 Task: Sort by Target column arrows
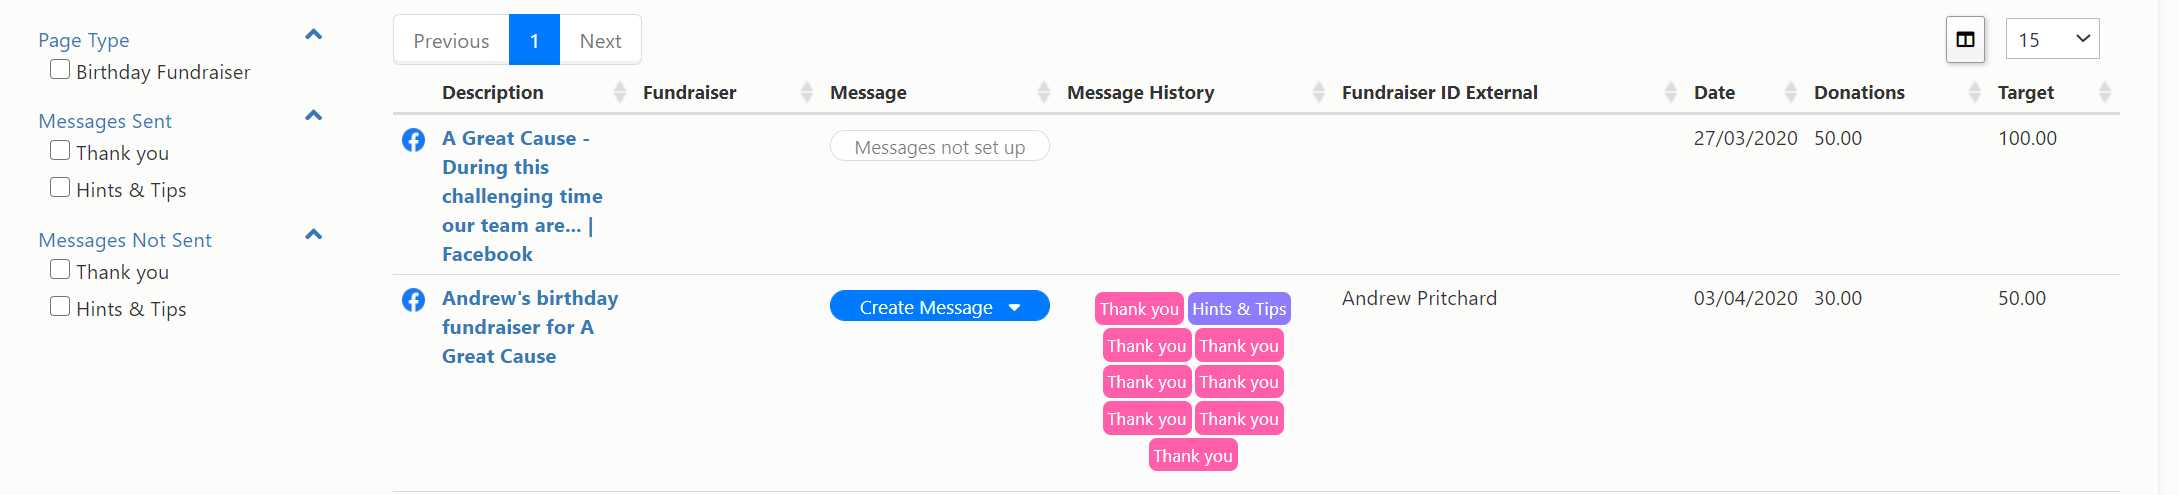(x=2105, y=93)
